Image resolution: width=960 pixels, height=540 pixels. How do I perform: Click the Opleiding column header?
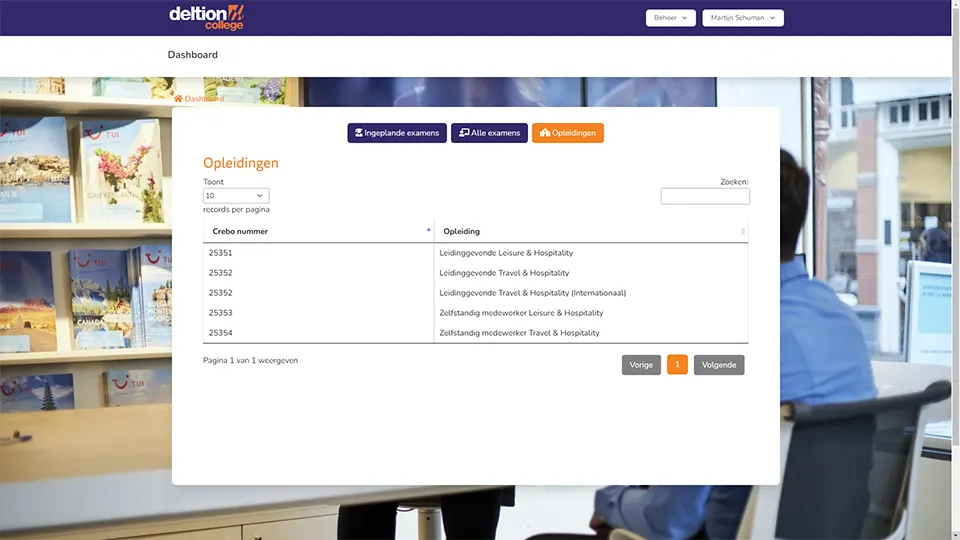[591, 231]
